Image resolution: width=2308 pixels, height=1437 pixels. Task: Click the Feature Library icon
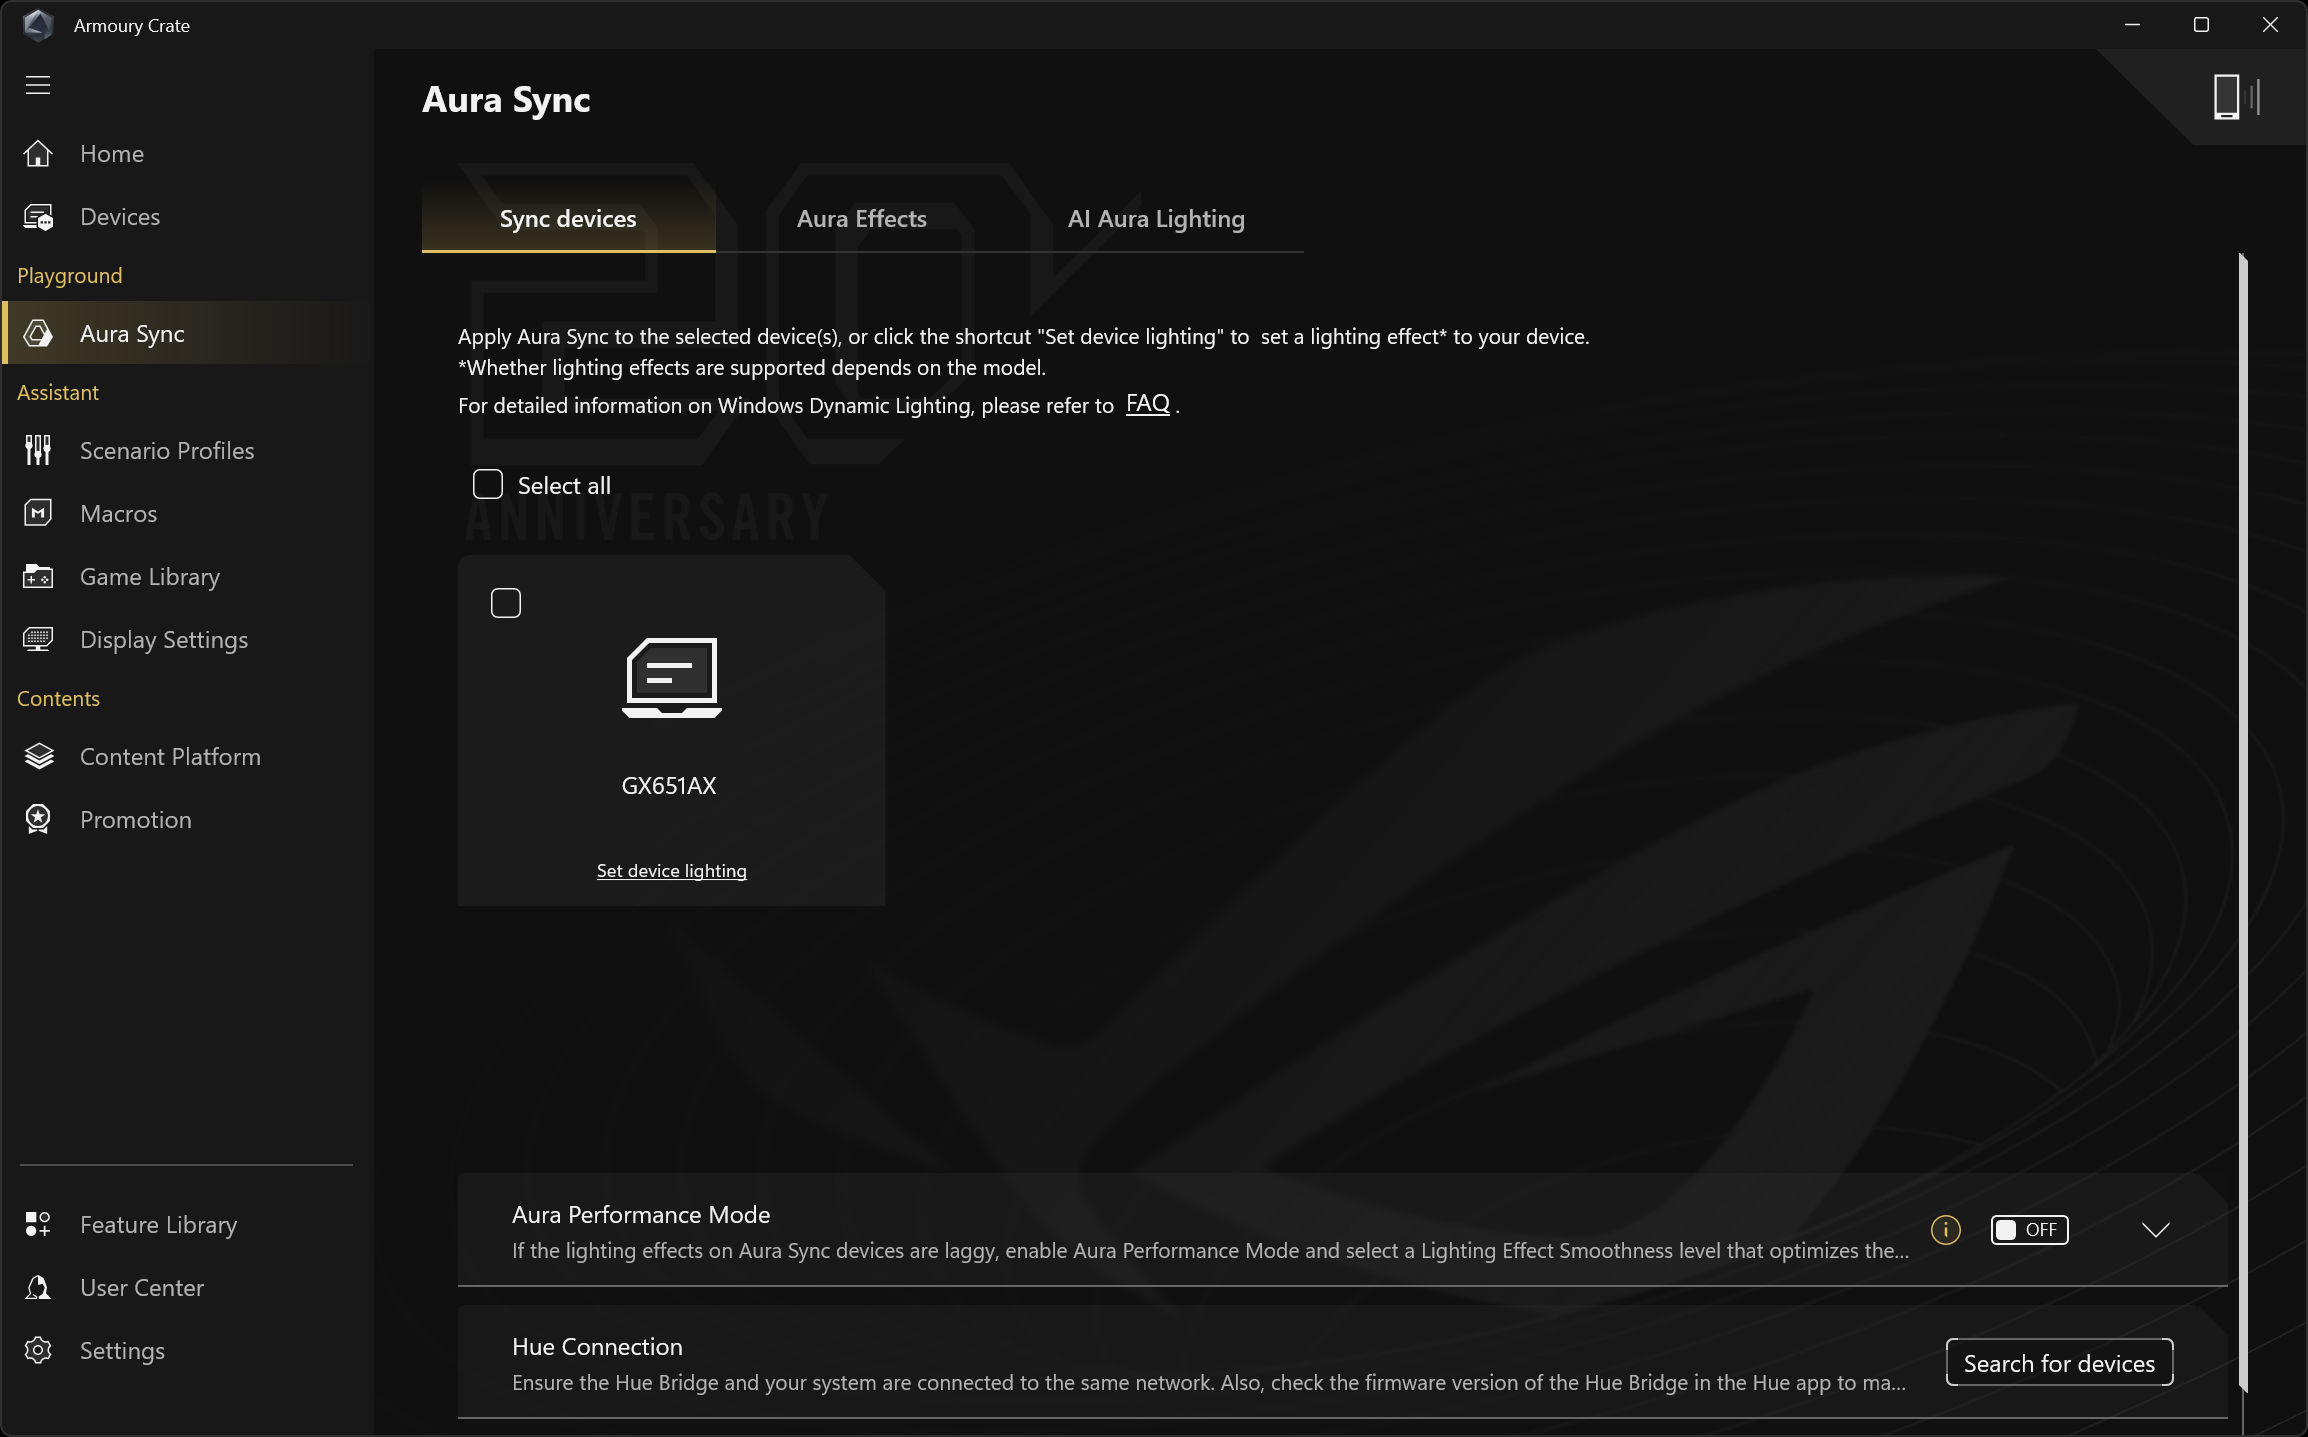pyautogui.click(x=38, y=1224)
